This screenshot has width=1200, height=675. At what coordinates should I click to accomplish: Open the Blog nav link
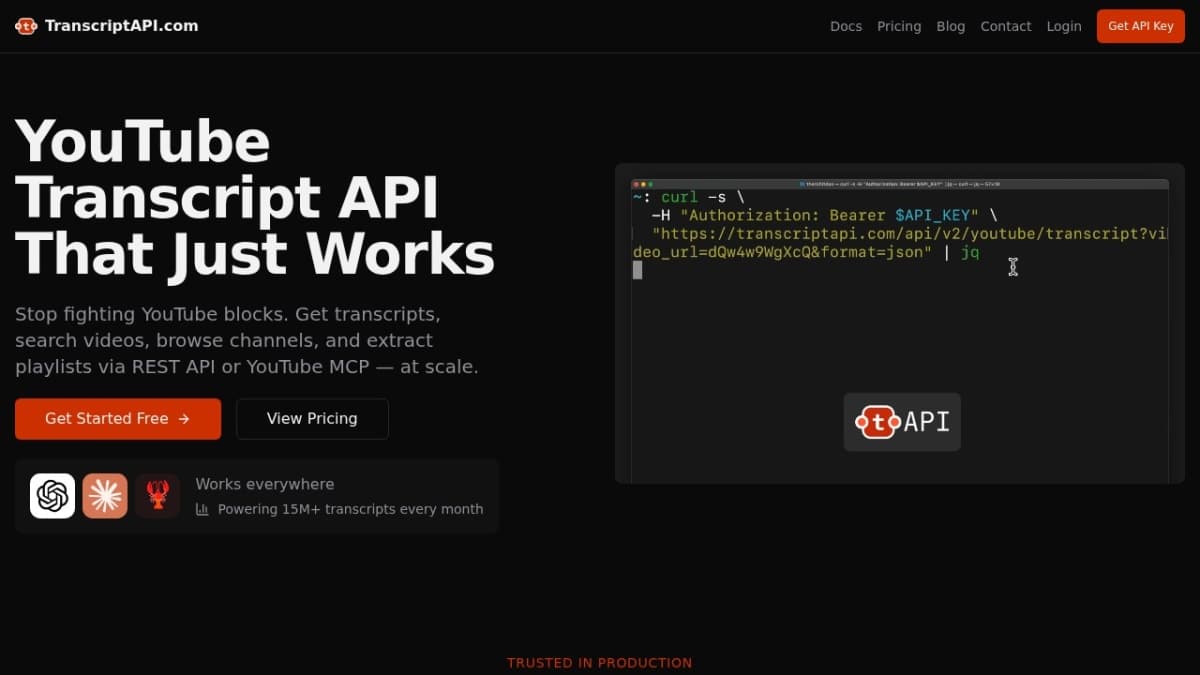(950, 26)
